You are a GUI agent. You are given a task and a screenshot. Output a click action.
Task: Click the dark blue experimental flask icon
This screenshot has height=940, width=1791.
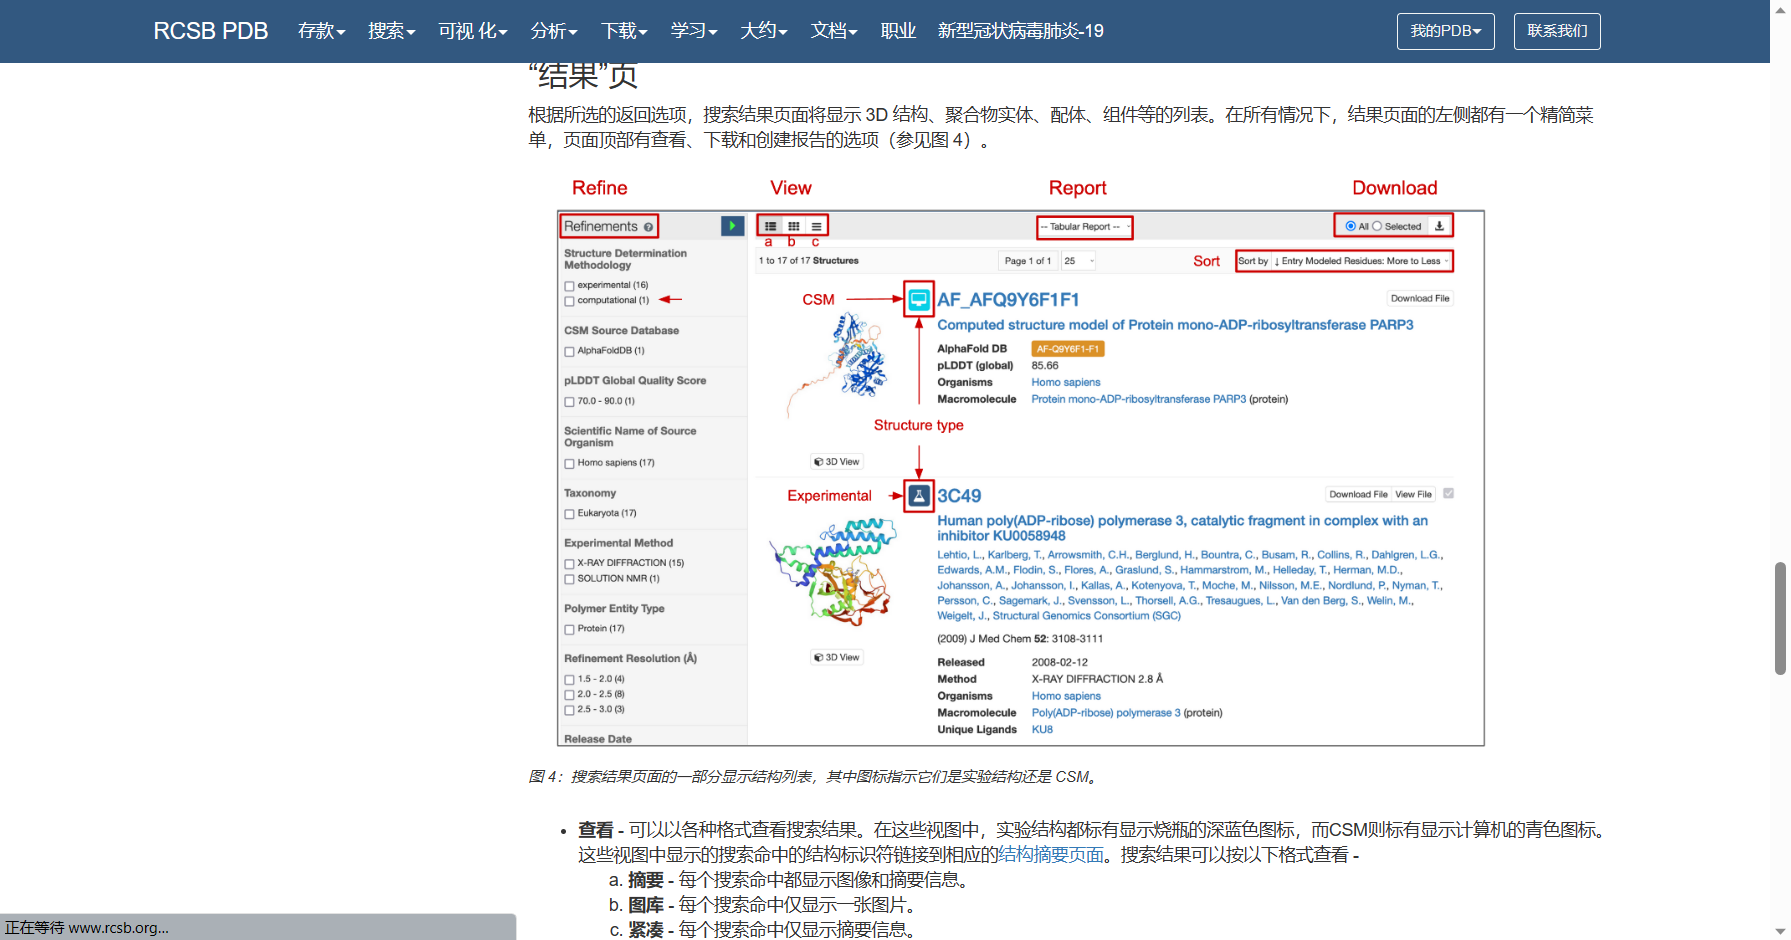[918, 496]
